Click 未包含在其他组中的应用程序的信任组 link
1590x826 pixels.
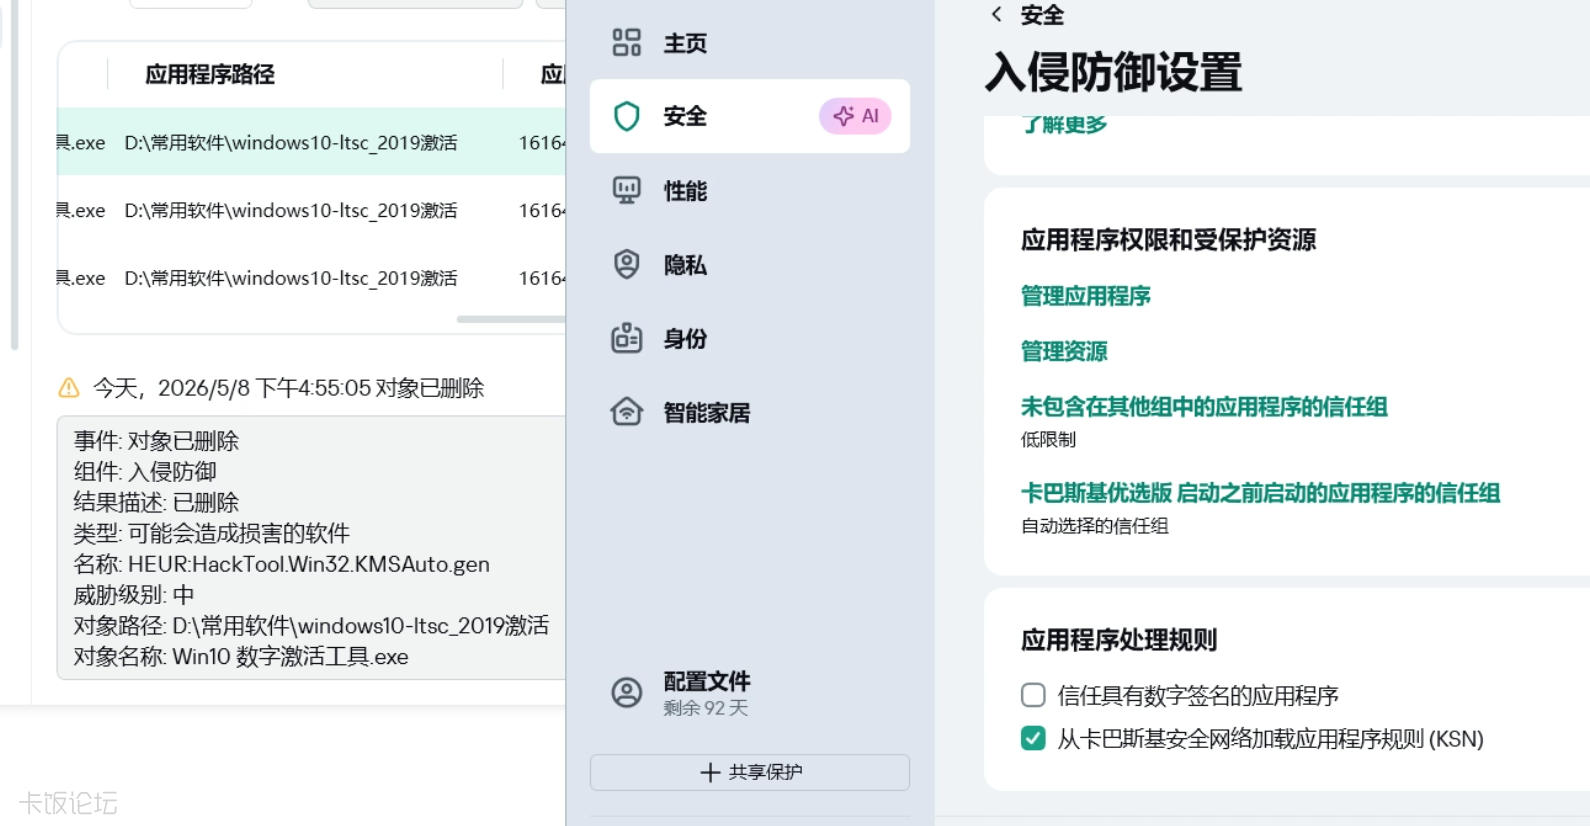pyautogui.click(x=1204, y=407)
